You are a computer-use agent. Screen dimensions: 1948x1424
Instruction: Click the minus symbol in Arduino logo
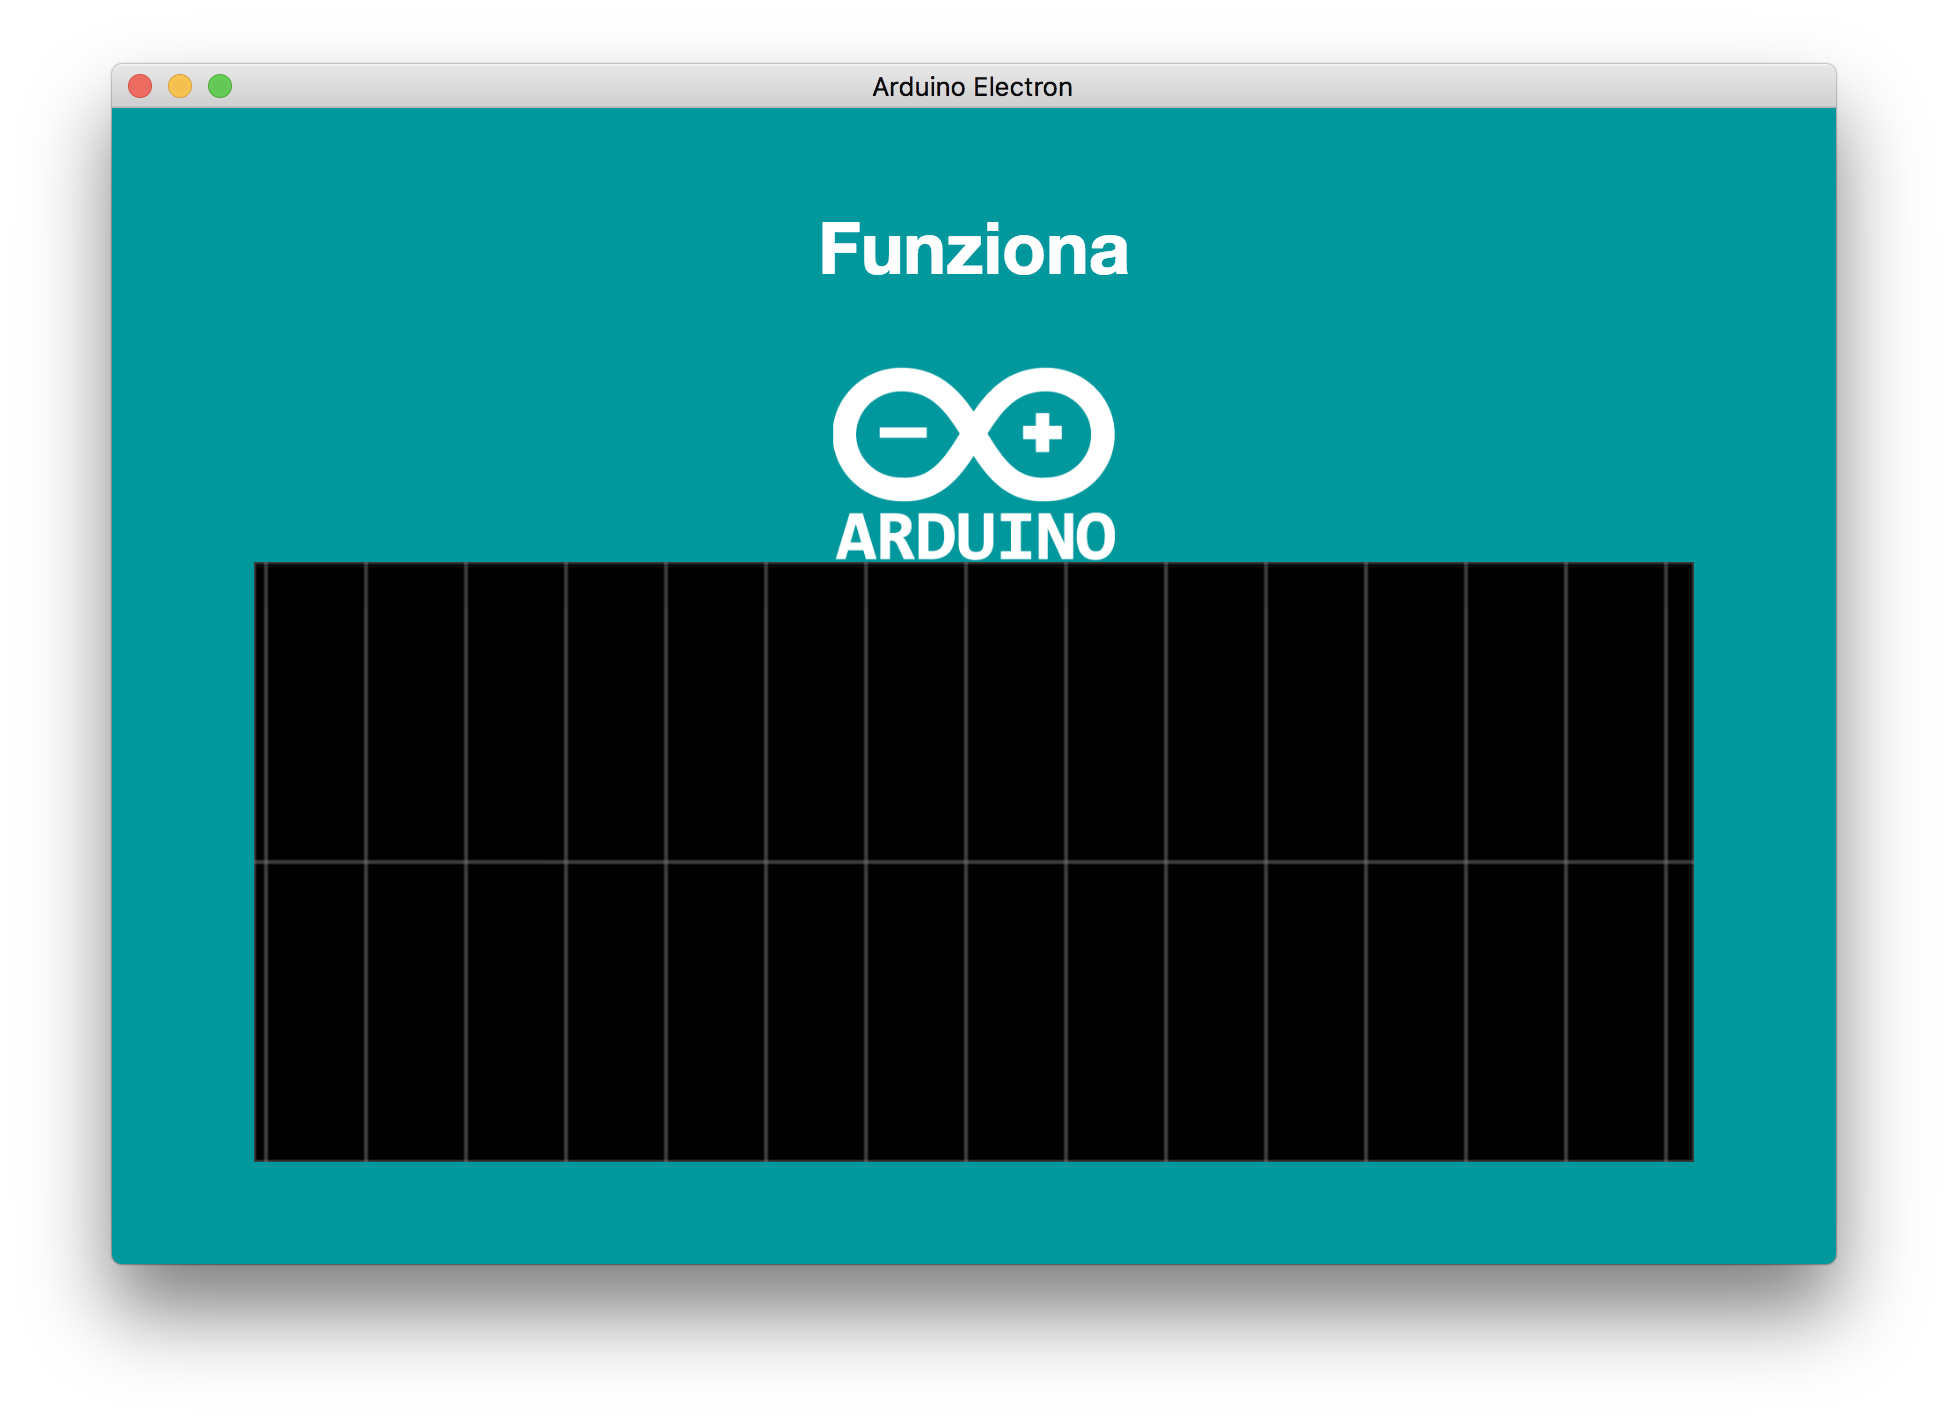903,433
